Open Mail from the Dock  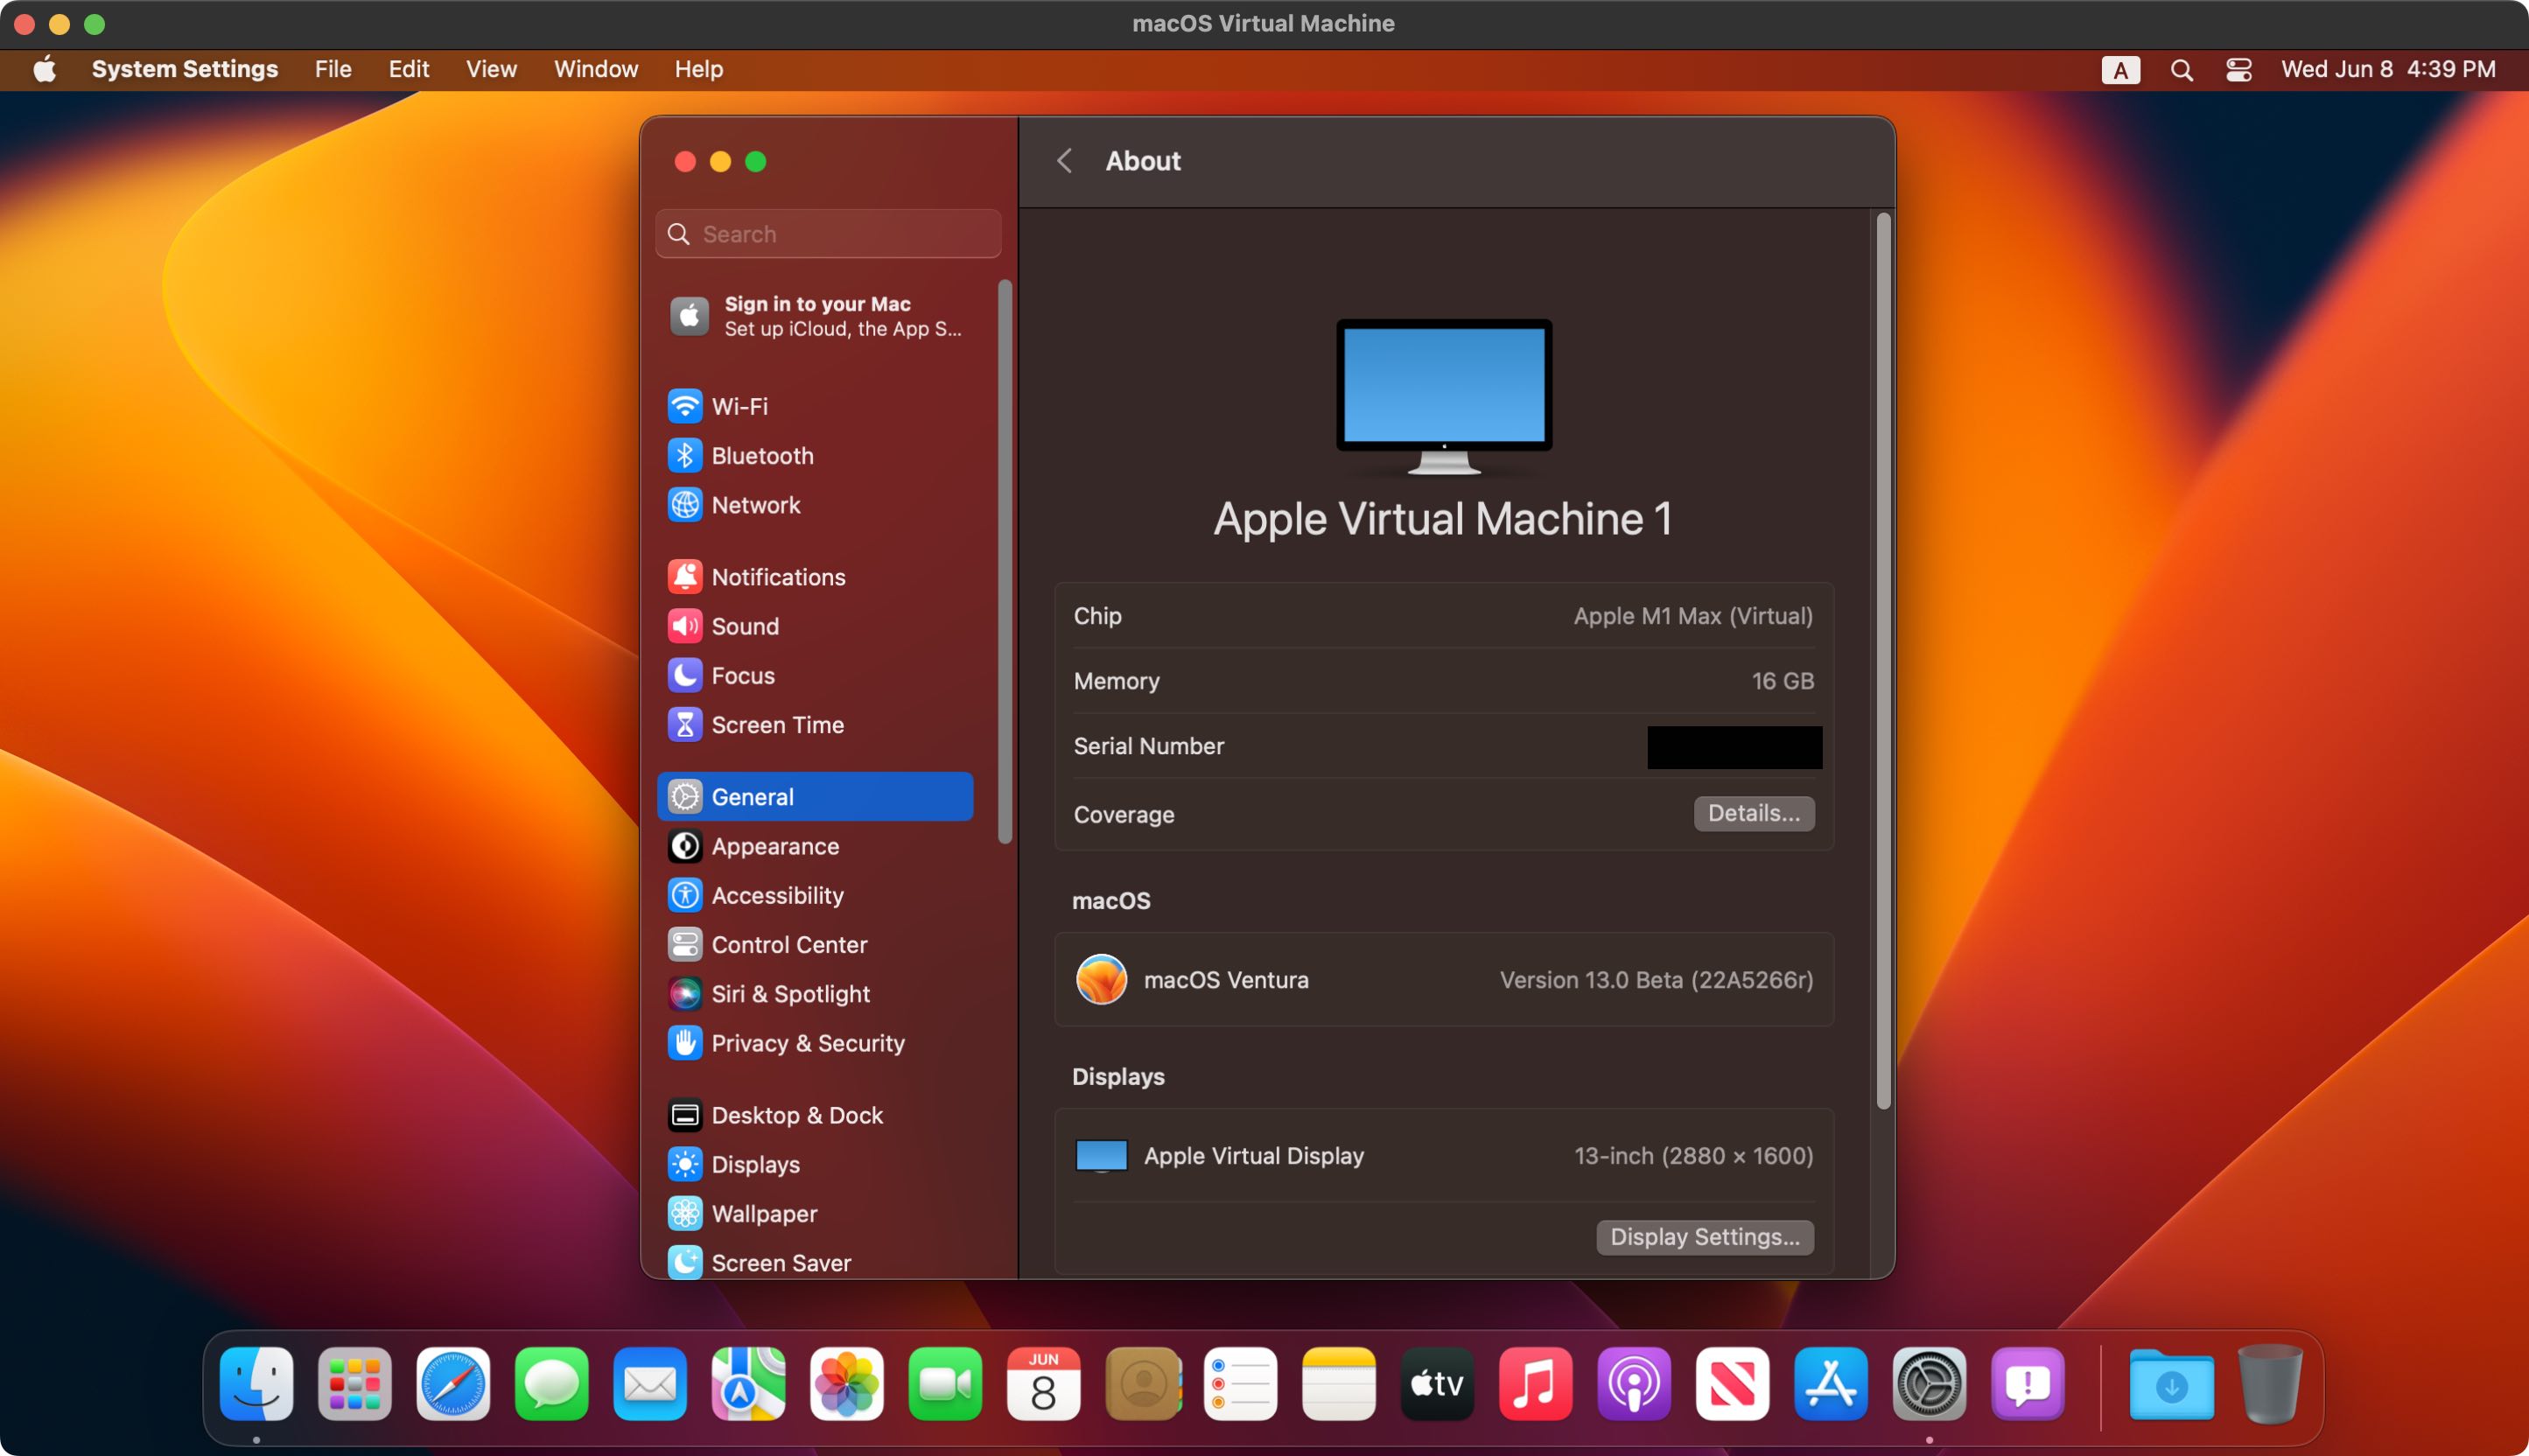[650, 1385]
